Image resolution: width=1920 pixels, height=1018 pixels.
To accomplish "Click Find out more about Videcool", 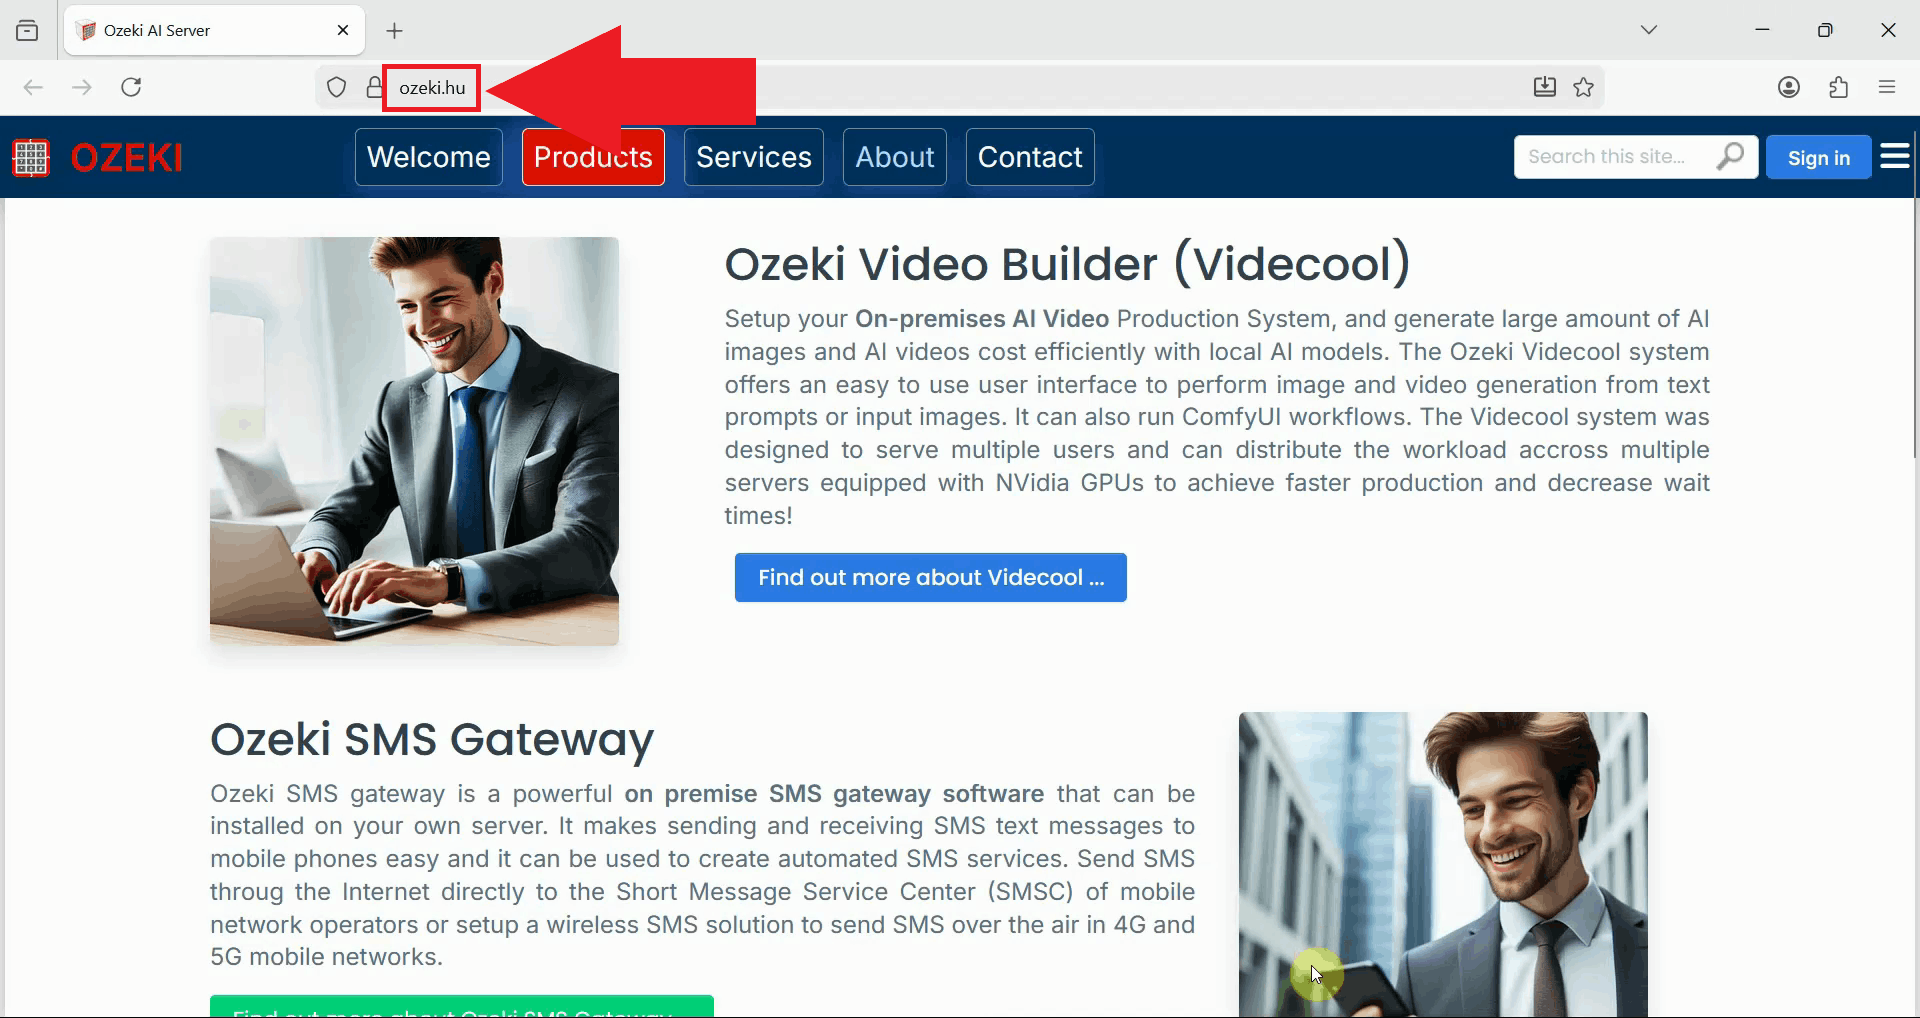I will (x=930, y=577).
